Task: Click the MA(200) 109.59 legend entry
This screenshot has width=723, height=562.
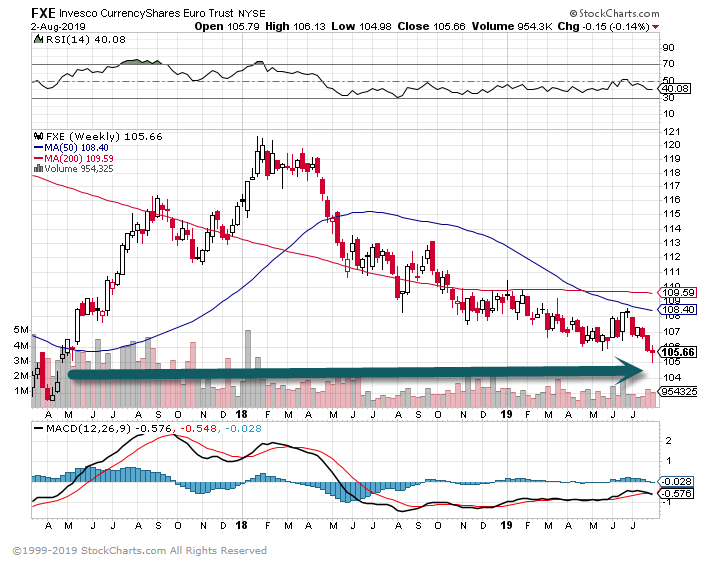Action: (79, 159)
